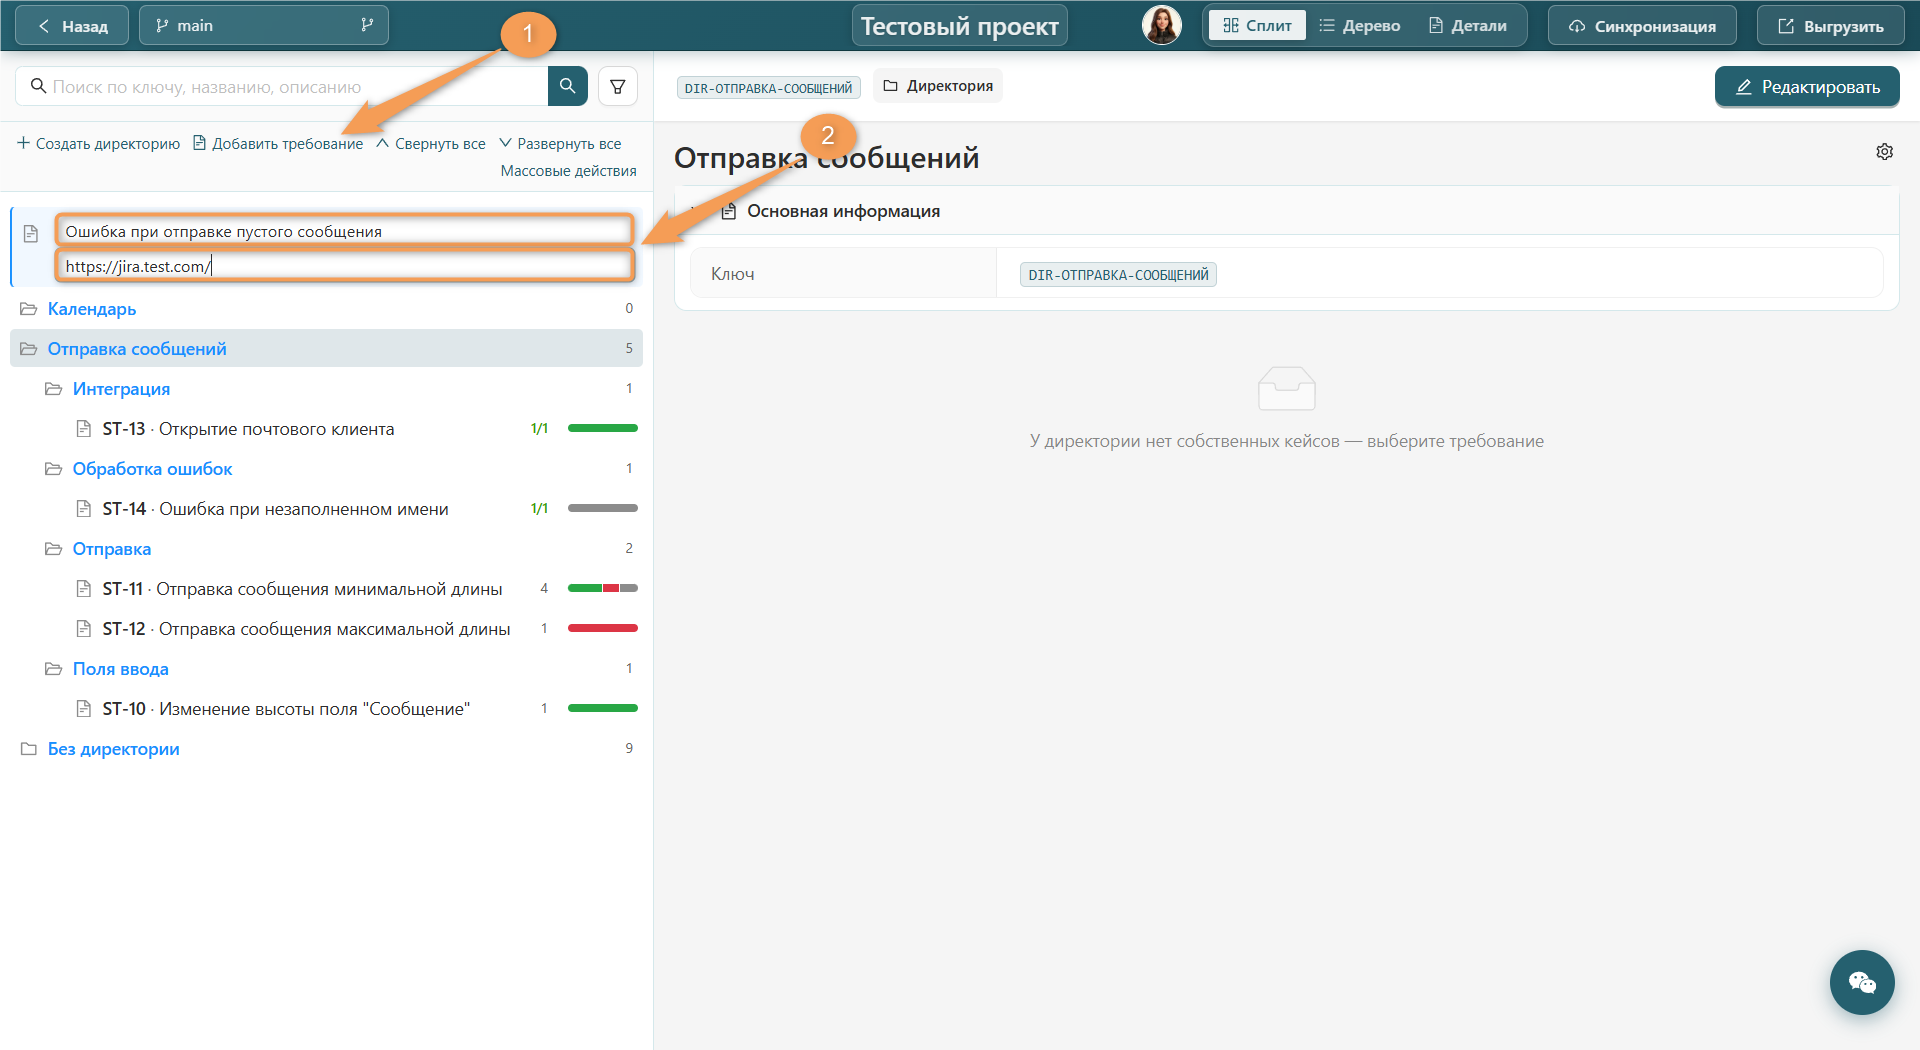Click Свернуть все to collapse tree
1920x1050 pixels.
431,144
